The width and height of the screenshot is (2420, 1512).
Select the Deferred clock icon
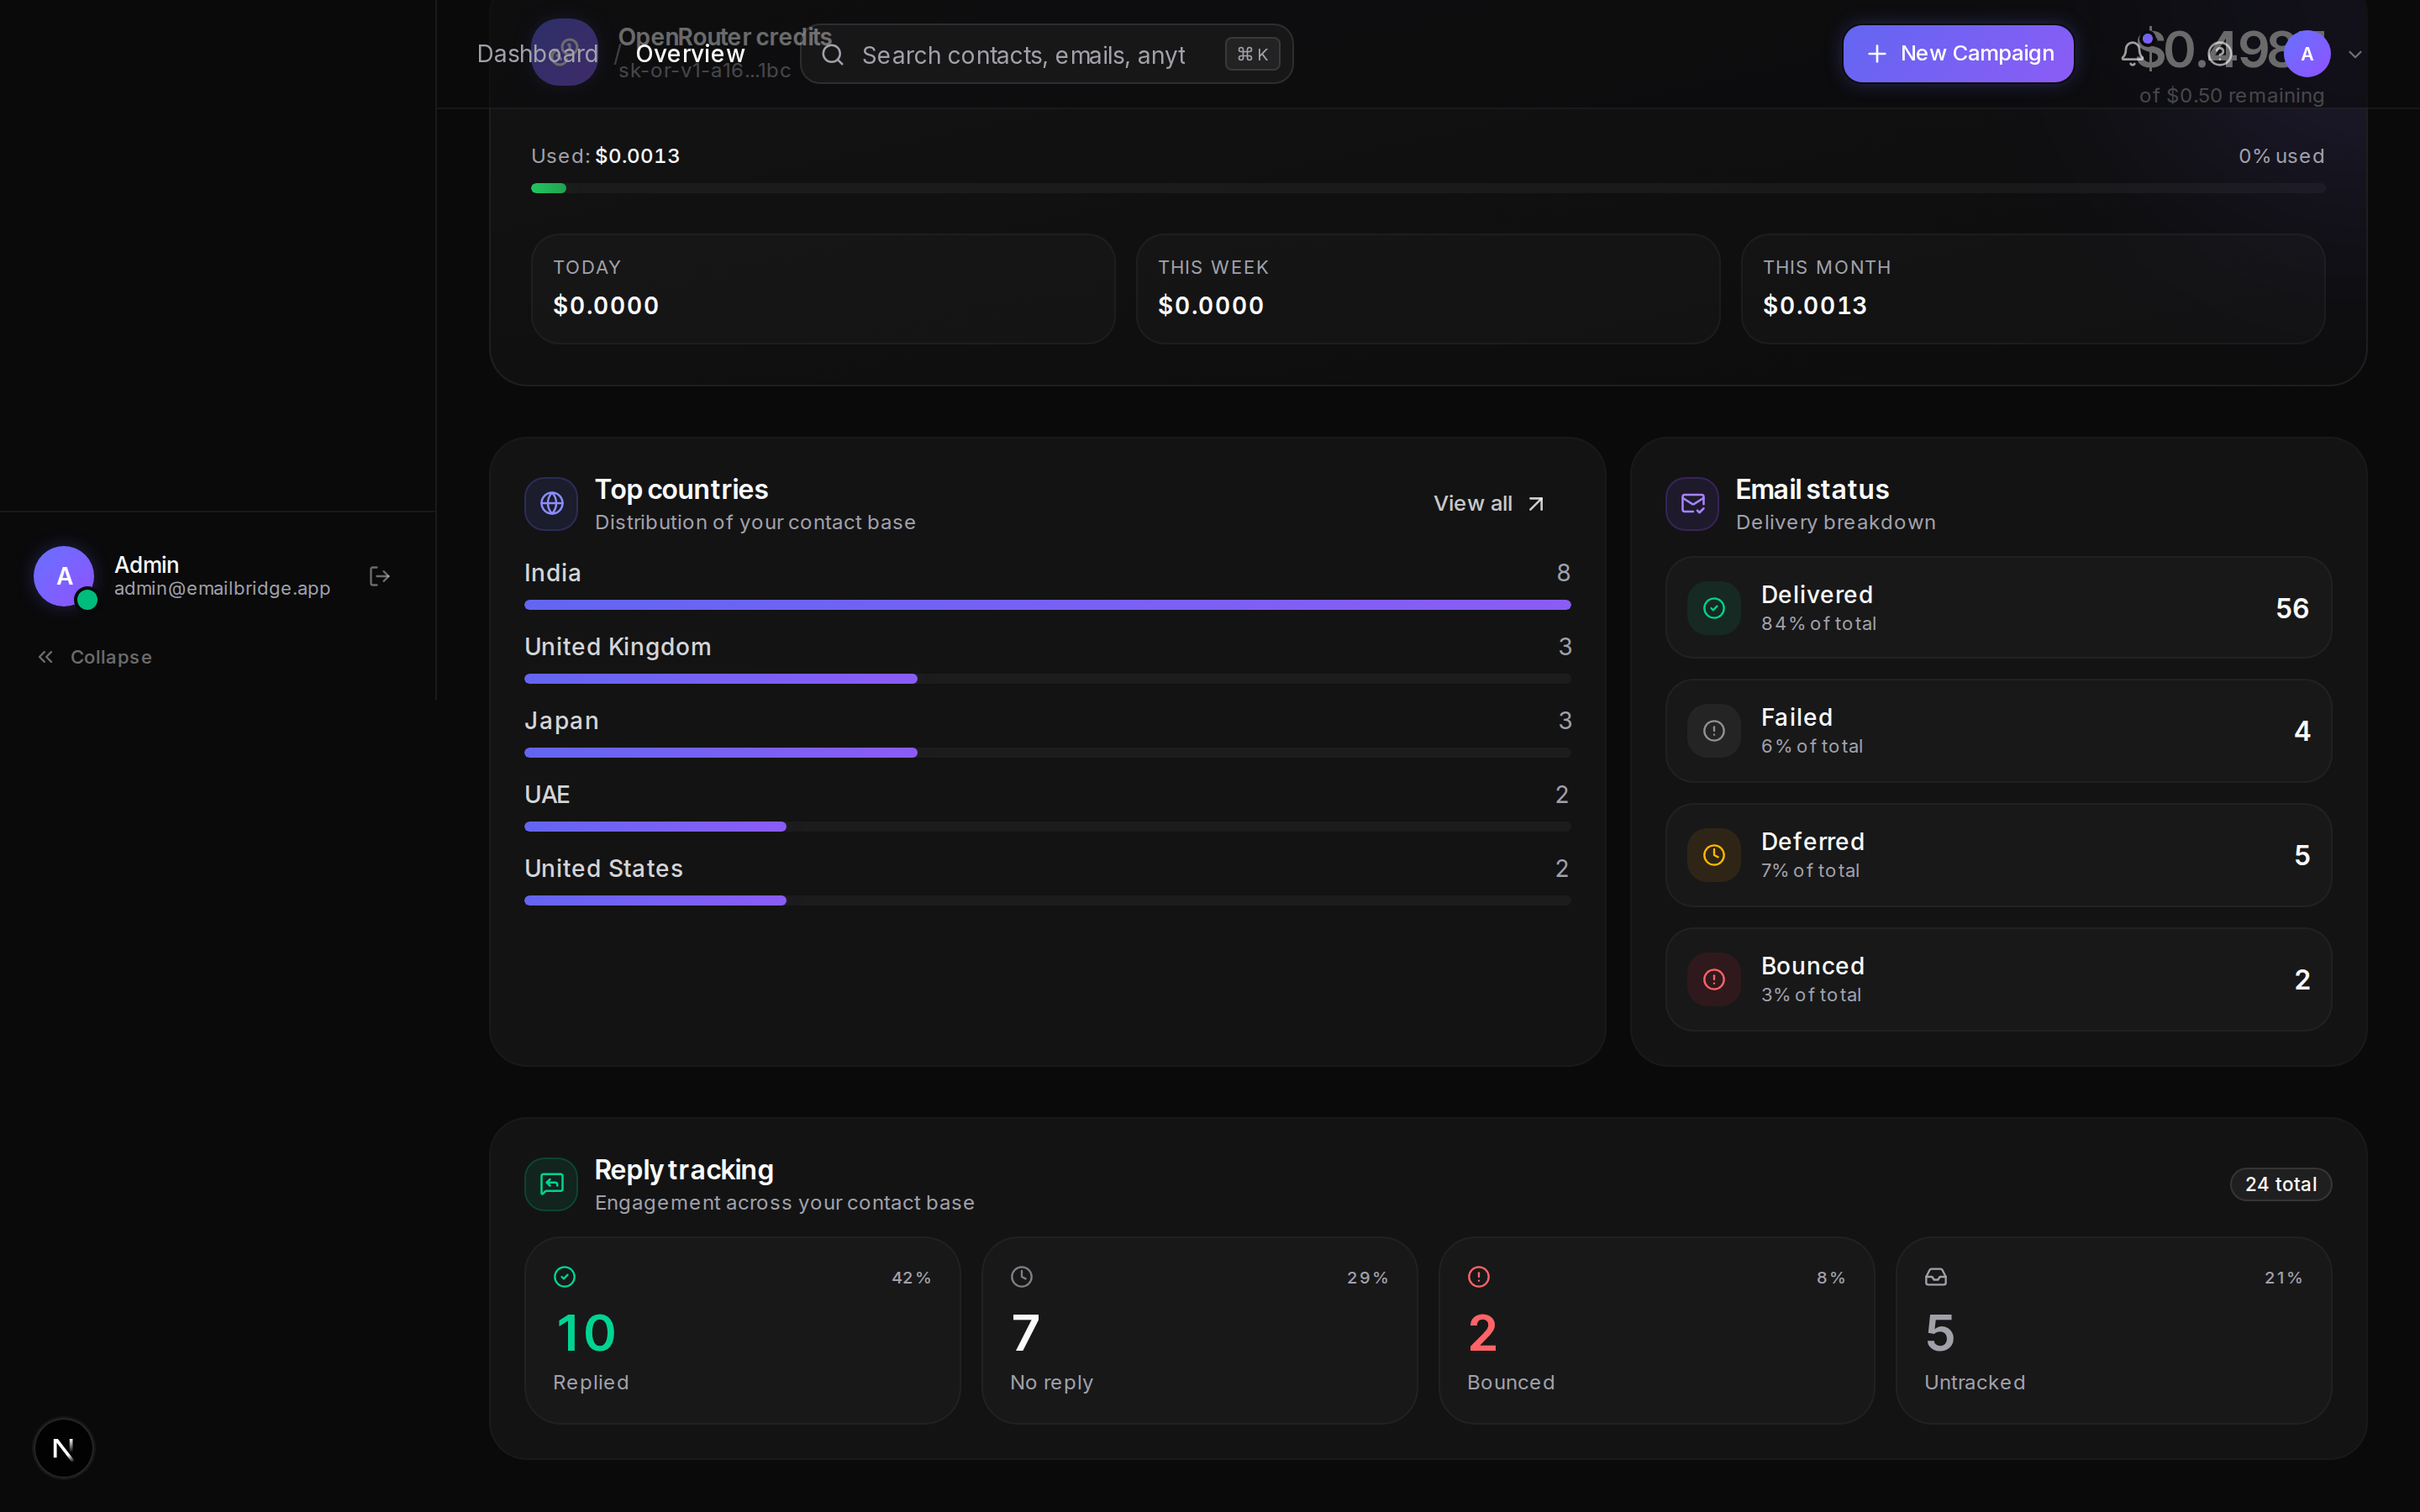[1714, 855]
